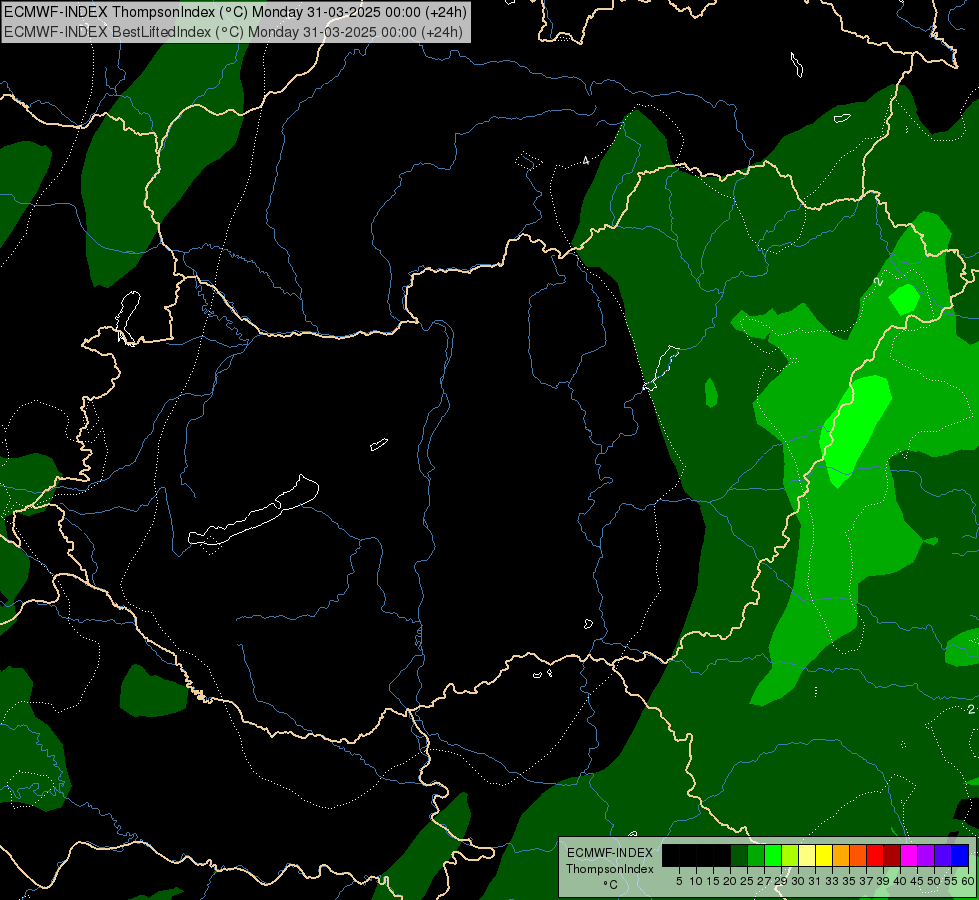Screen dimensions: 979x900
Task: Click the ThompsonIndex text in the legend box
Action: (x=610, y=869)
